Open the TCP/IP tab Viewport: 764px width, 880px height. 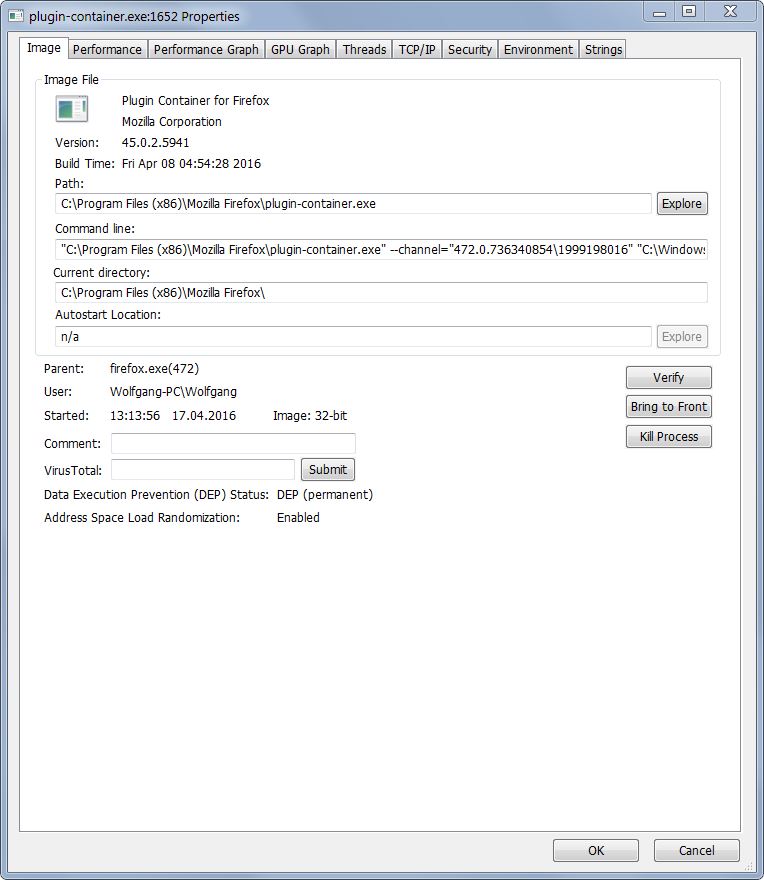coord(417,49)
